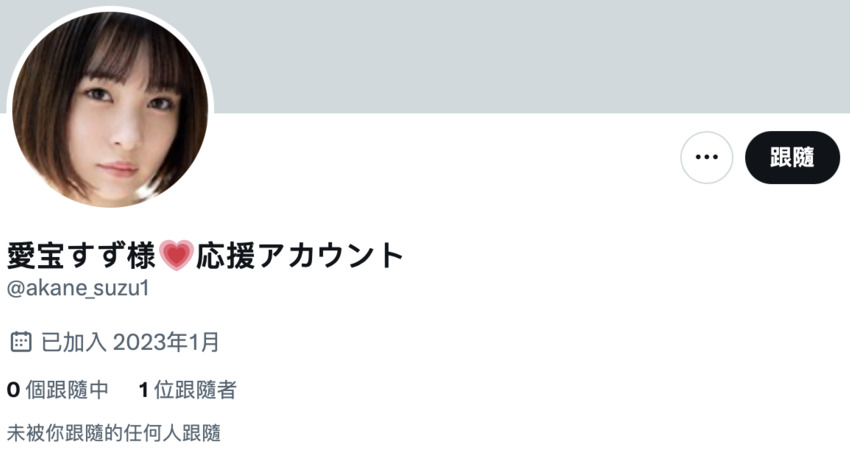Screen dimensions: 850x450
Task: Open the 0 個跟隨中 following list
Action: [57, 390]
